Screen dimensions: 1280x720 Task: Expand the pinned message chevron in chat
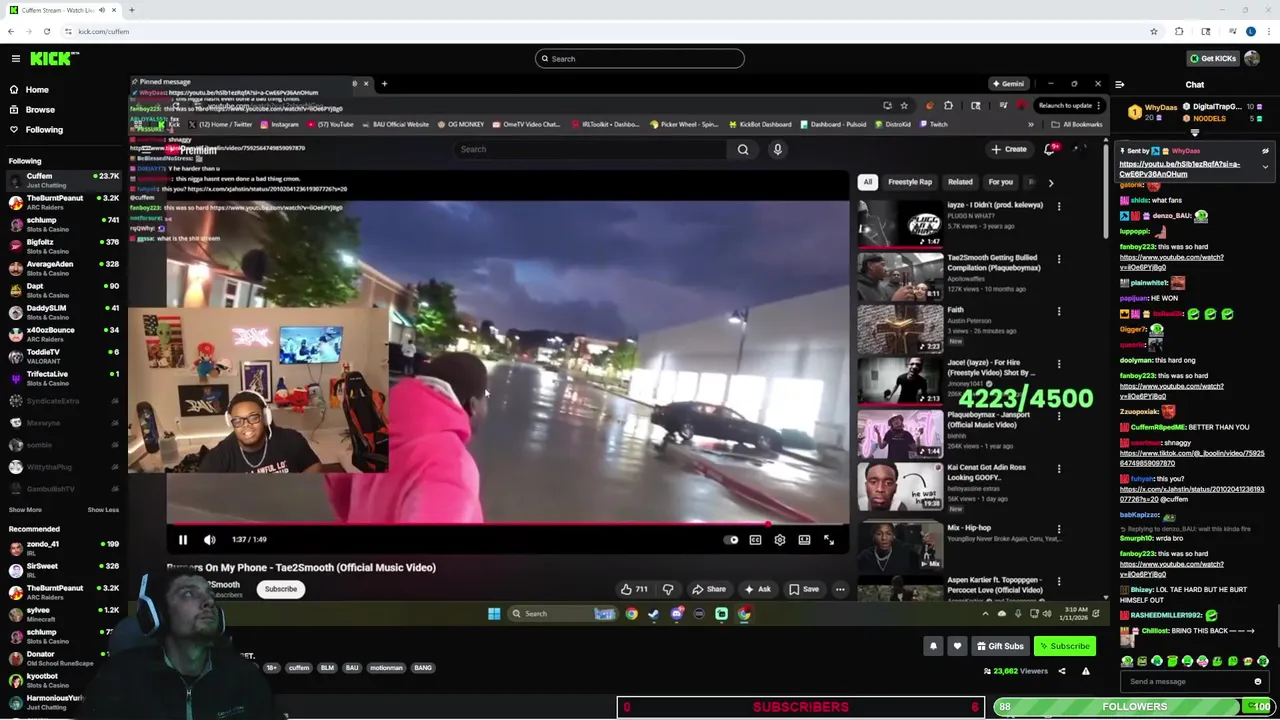pyautogui.click(x=1265, y=167)
